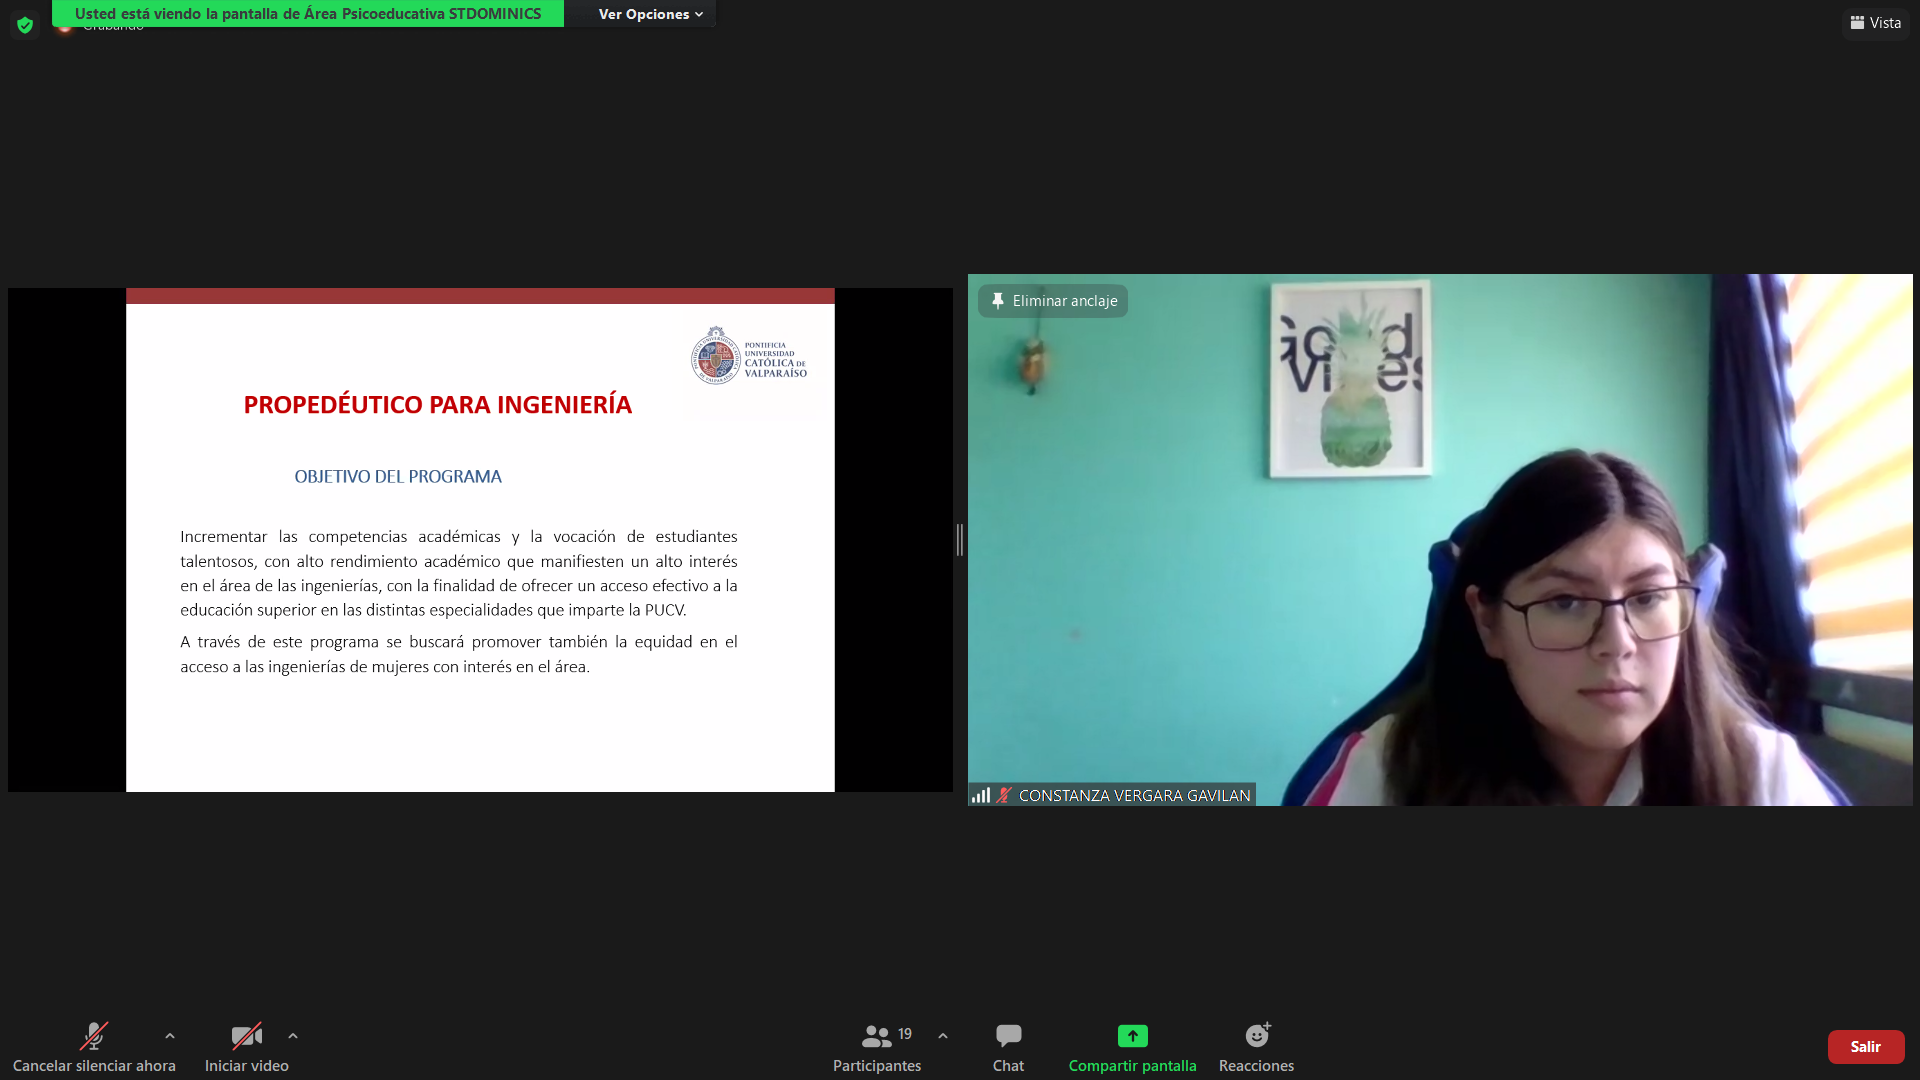Open the Participantes panel icon
This screenshot has width=1920, height=1080.
coord(876,1036)
